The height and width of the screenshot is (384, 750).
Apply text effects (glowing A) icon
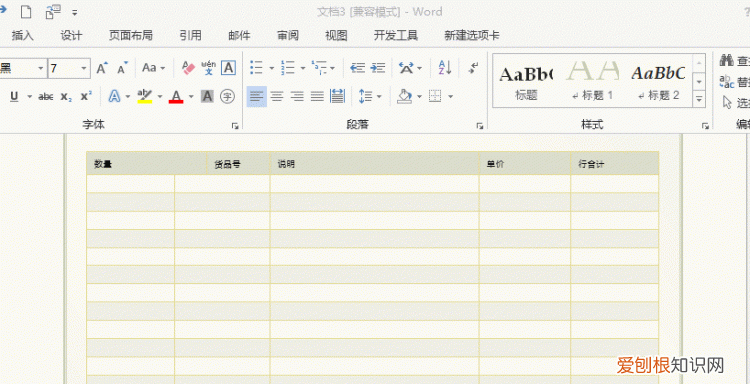[x=114, y=97]
